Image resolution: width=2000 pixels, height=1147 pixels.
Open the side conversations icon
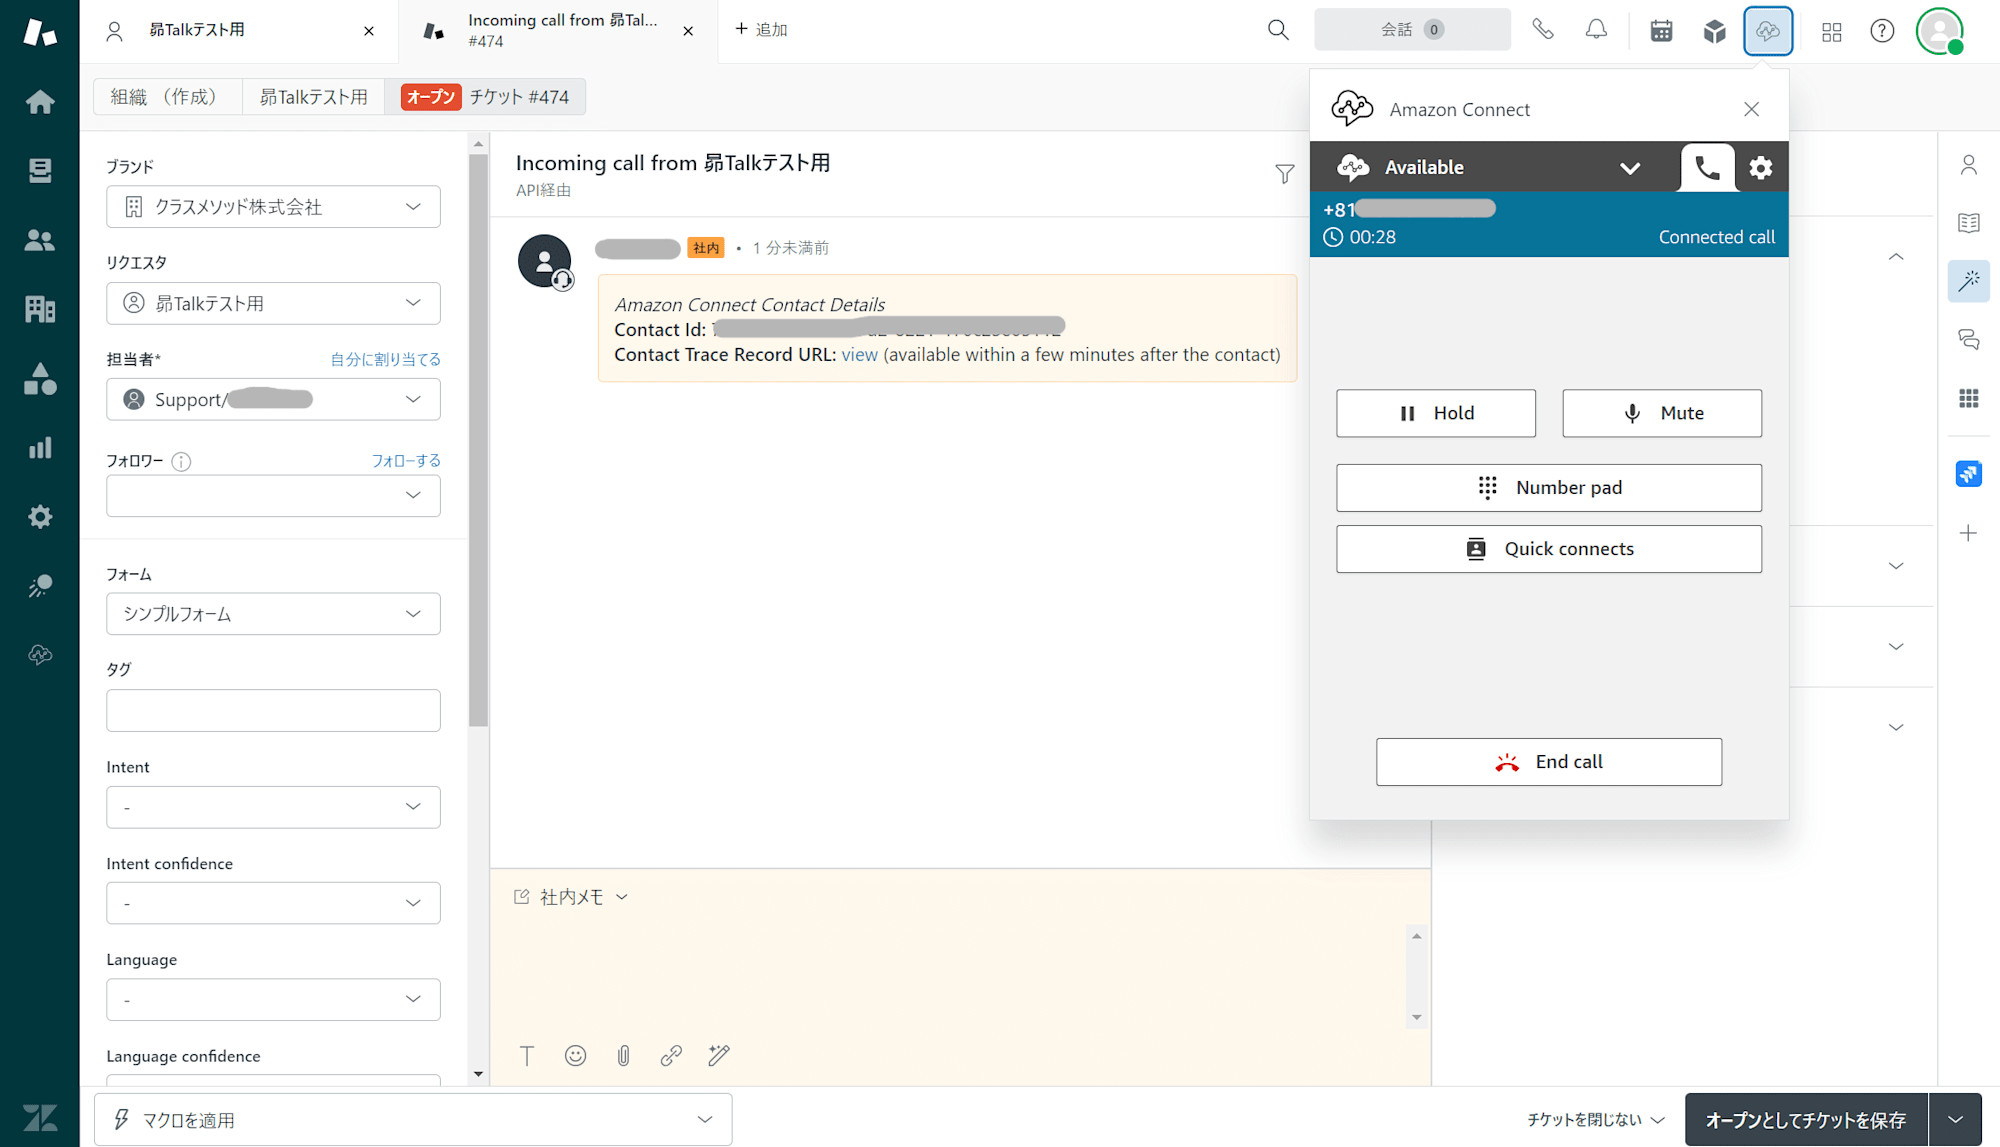[1969, 340]
